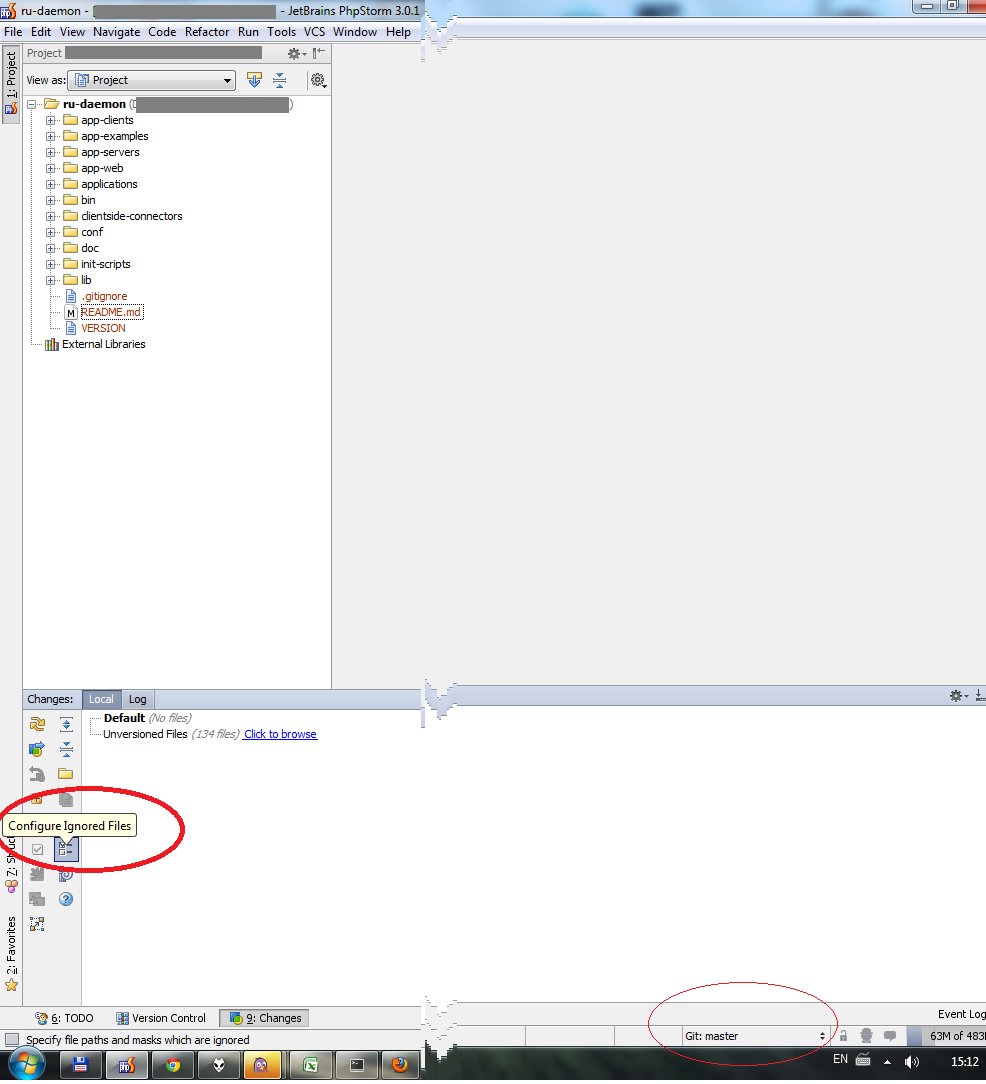Click the speech bubble icon in status bar
Viewport: 986px width, 1084px height.
pos(890,1036)
